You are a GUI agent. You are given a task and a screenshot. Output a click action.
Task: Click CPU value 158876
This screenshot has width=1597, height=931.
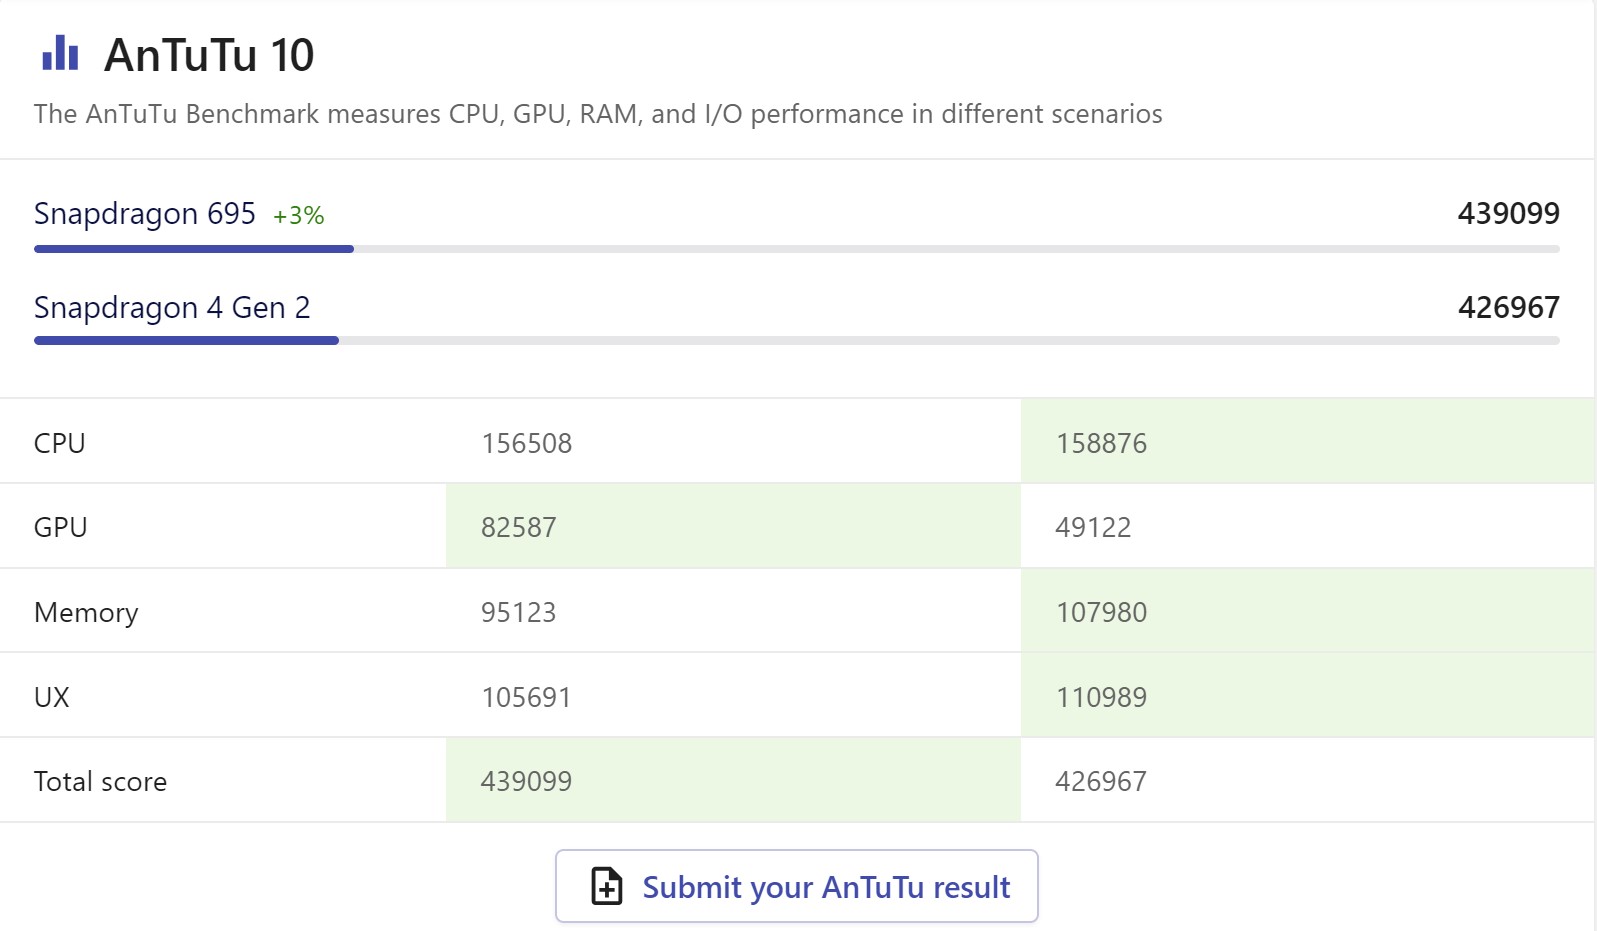[x=1102, y=443]
